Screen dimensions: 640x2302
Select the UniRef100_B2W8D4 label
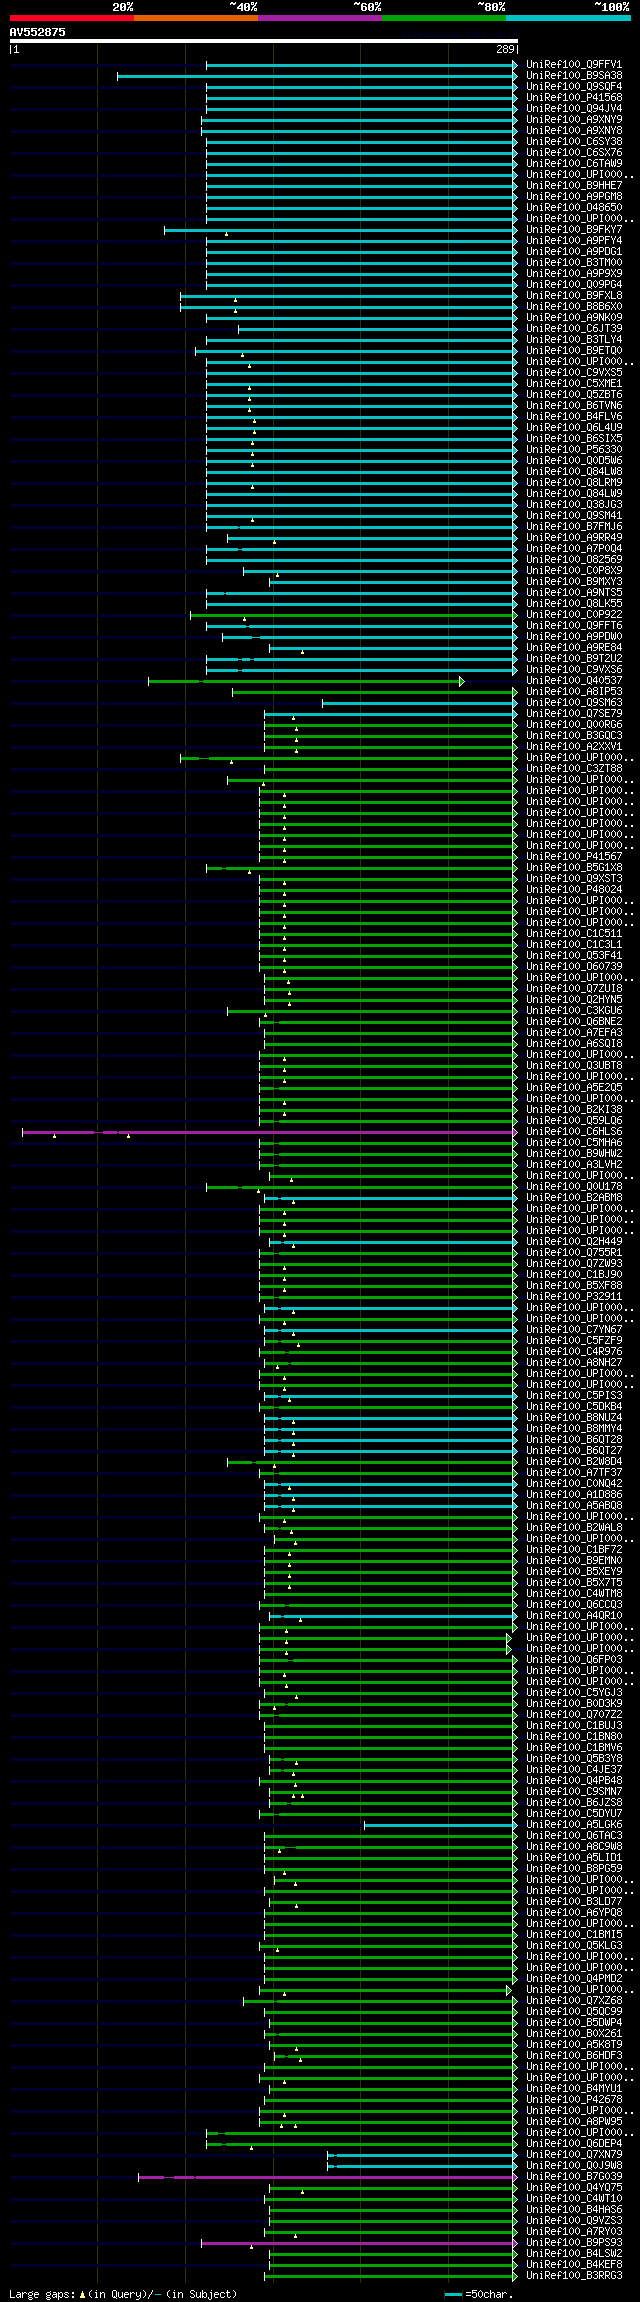point(574,1462)
